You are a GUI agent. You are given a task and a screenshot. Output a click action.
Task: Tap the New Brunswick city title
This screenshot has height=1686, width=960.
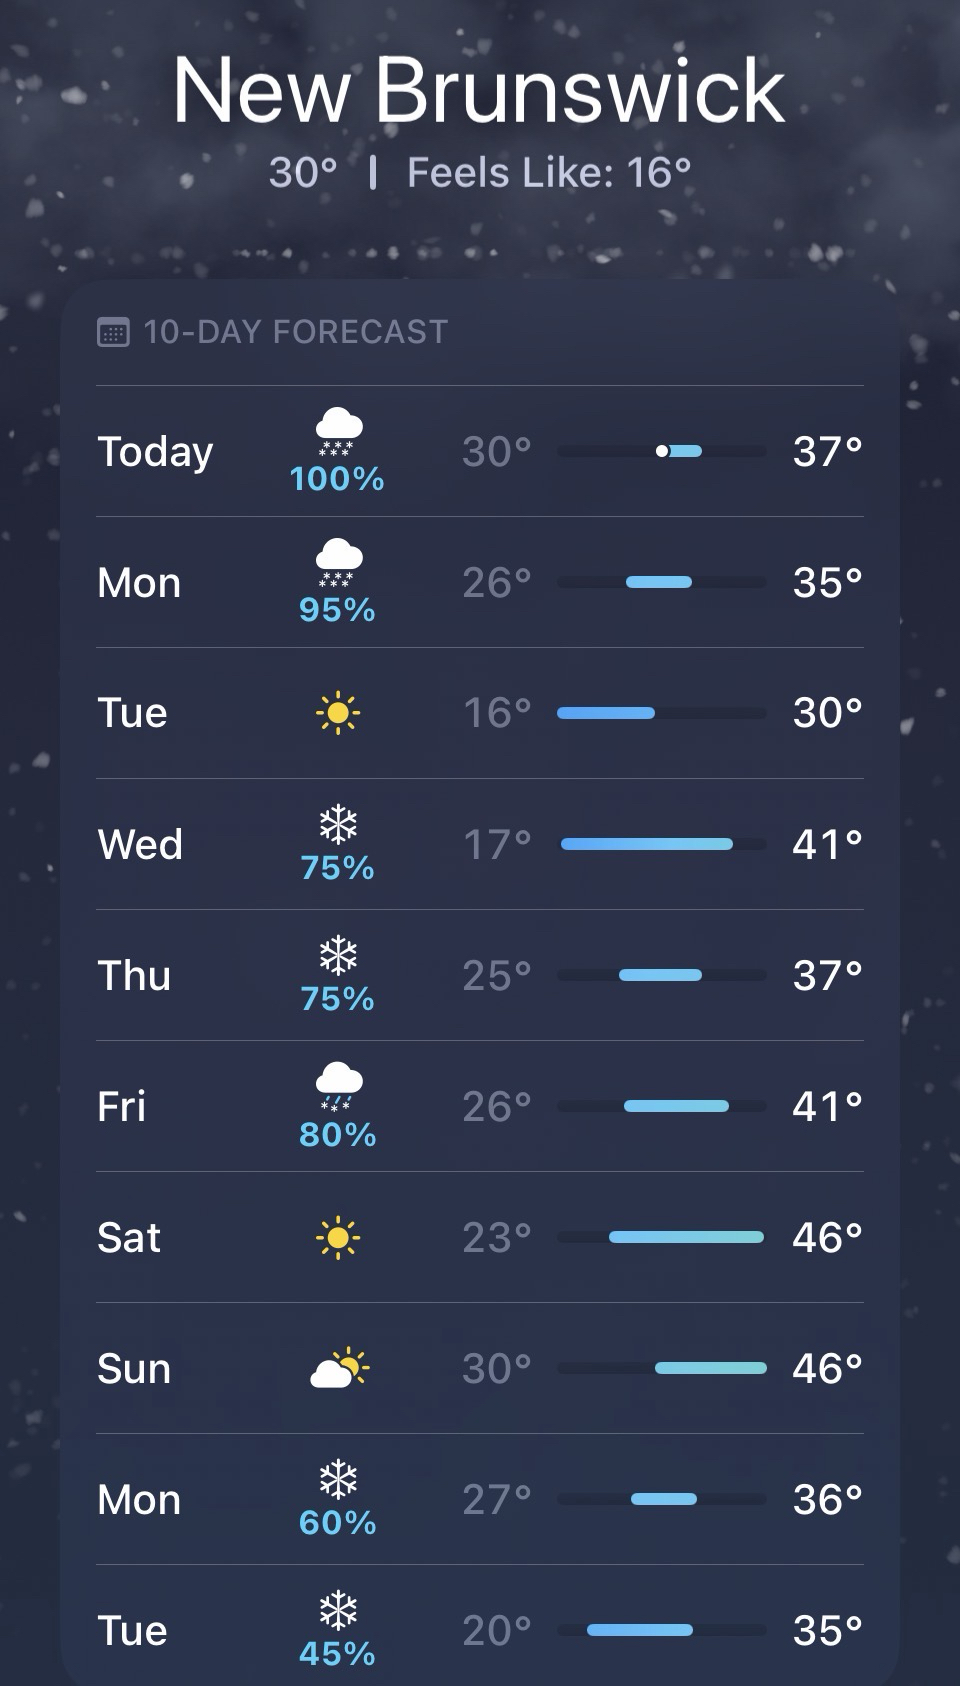tap(479, 91)
